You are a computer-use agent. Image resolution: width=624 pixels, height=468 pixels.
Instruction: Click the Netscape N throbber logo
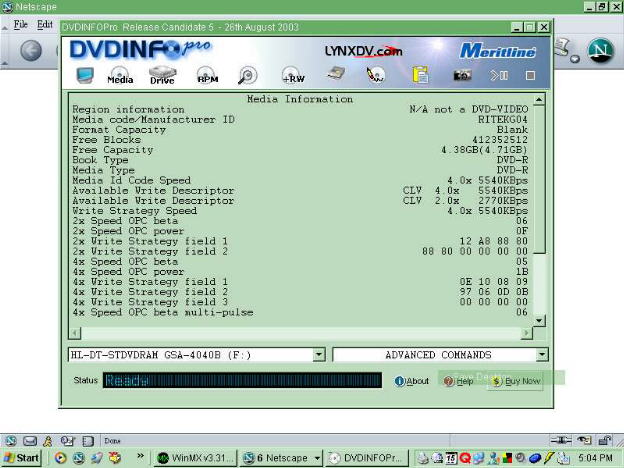pos(600,50)
